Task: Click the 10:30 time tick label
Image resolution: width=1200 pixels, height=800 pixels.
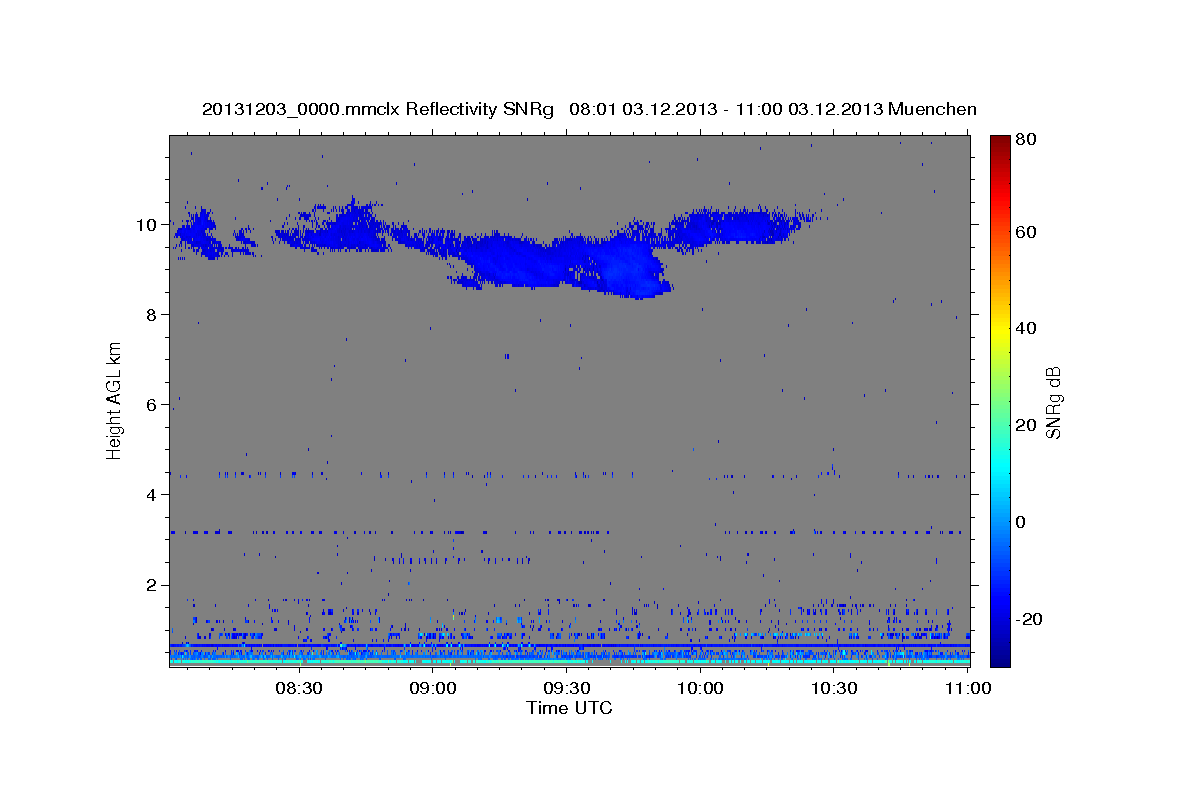Action: click(834, 688)
